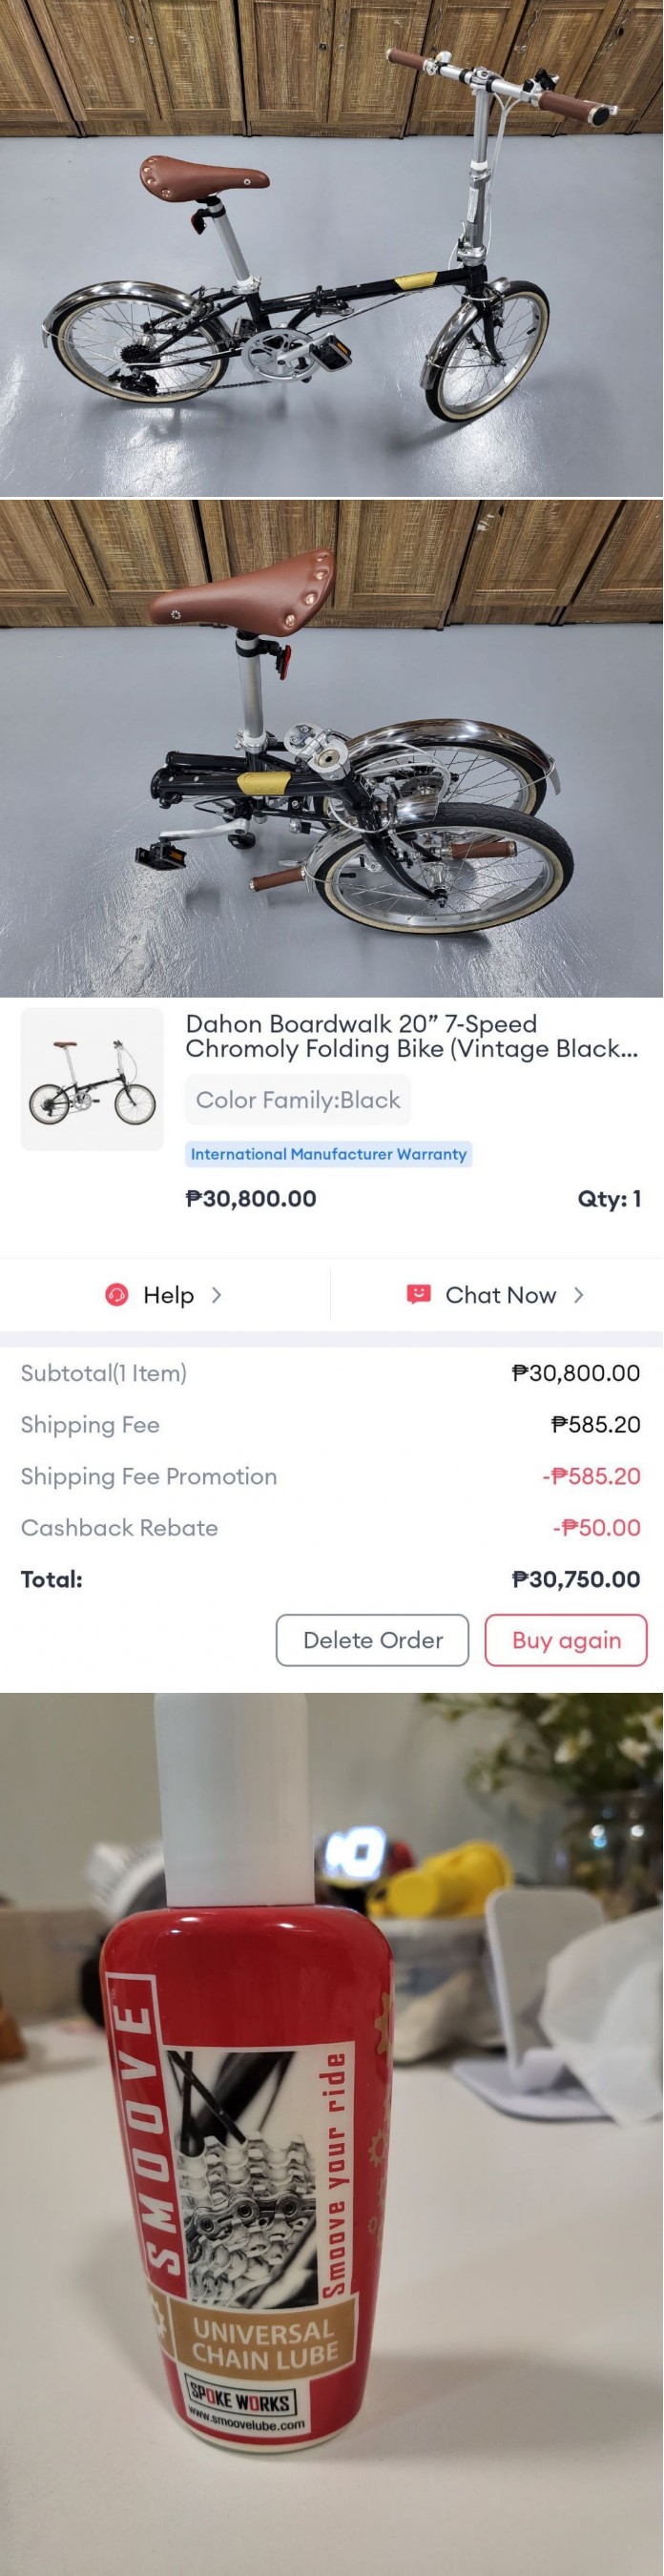Tap the Shipping Fee Promotion row
The height and width of the screenshot is (2576, 664).
[x=331, y=1476]
